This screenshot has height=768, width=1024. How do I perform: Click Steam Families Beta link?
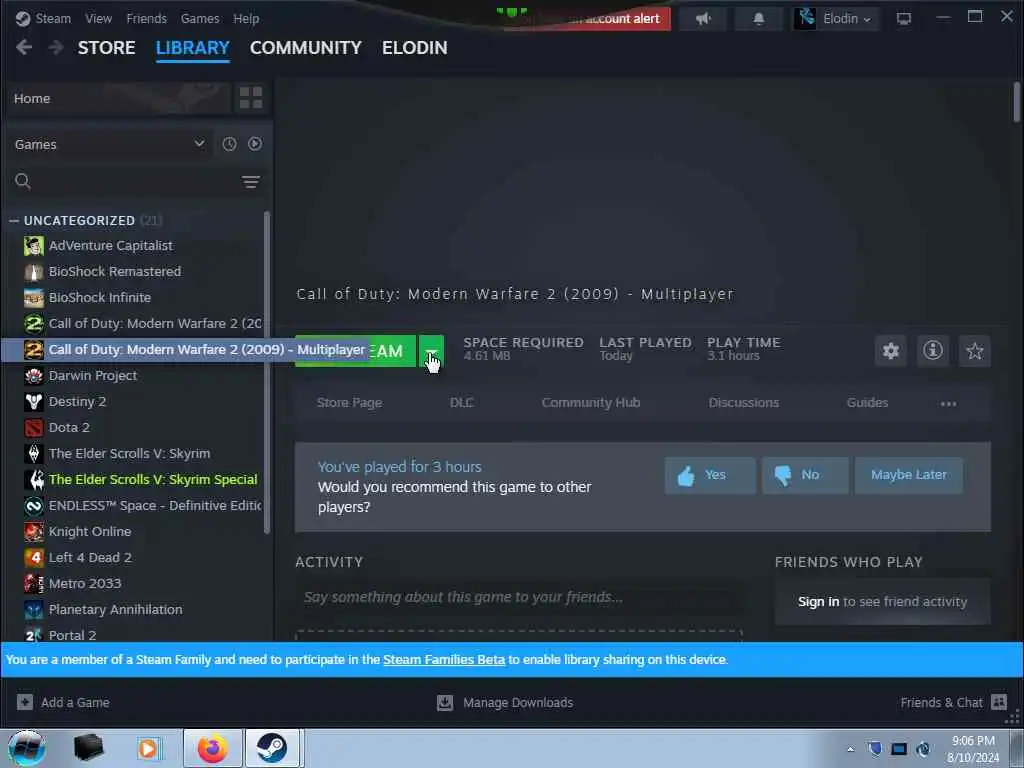tap(444, 660)
